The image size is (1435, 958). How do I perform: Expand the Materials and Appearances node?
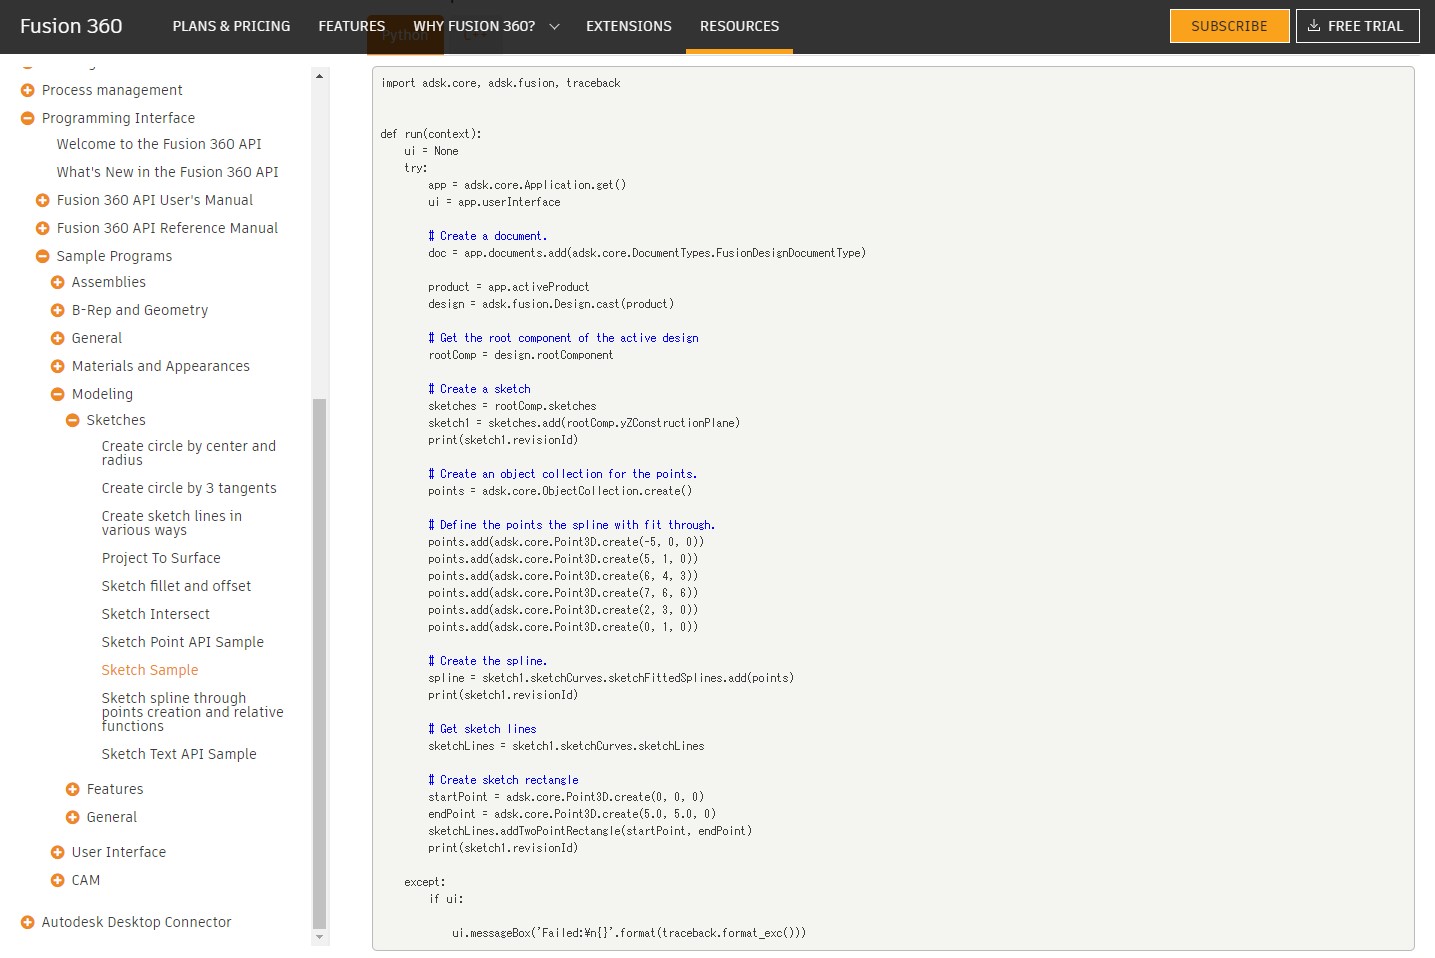58,366
